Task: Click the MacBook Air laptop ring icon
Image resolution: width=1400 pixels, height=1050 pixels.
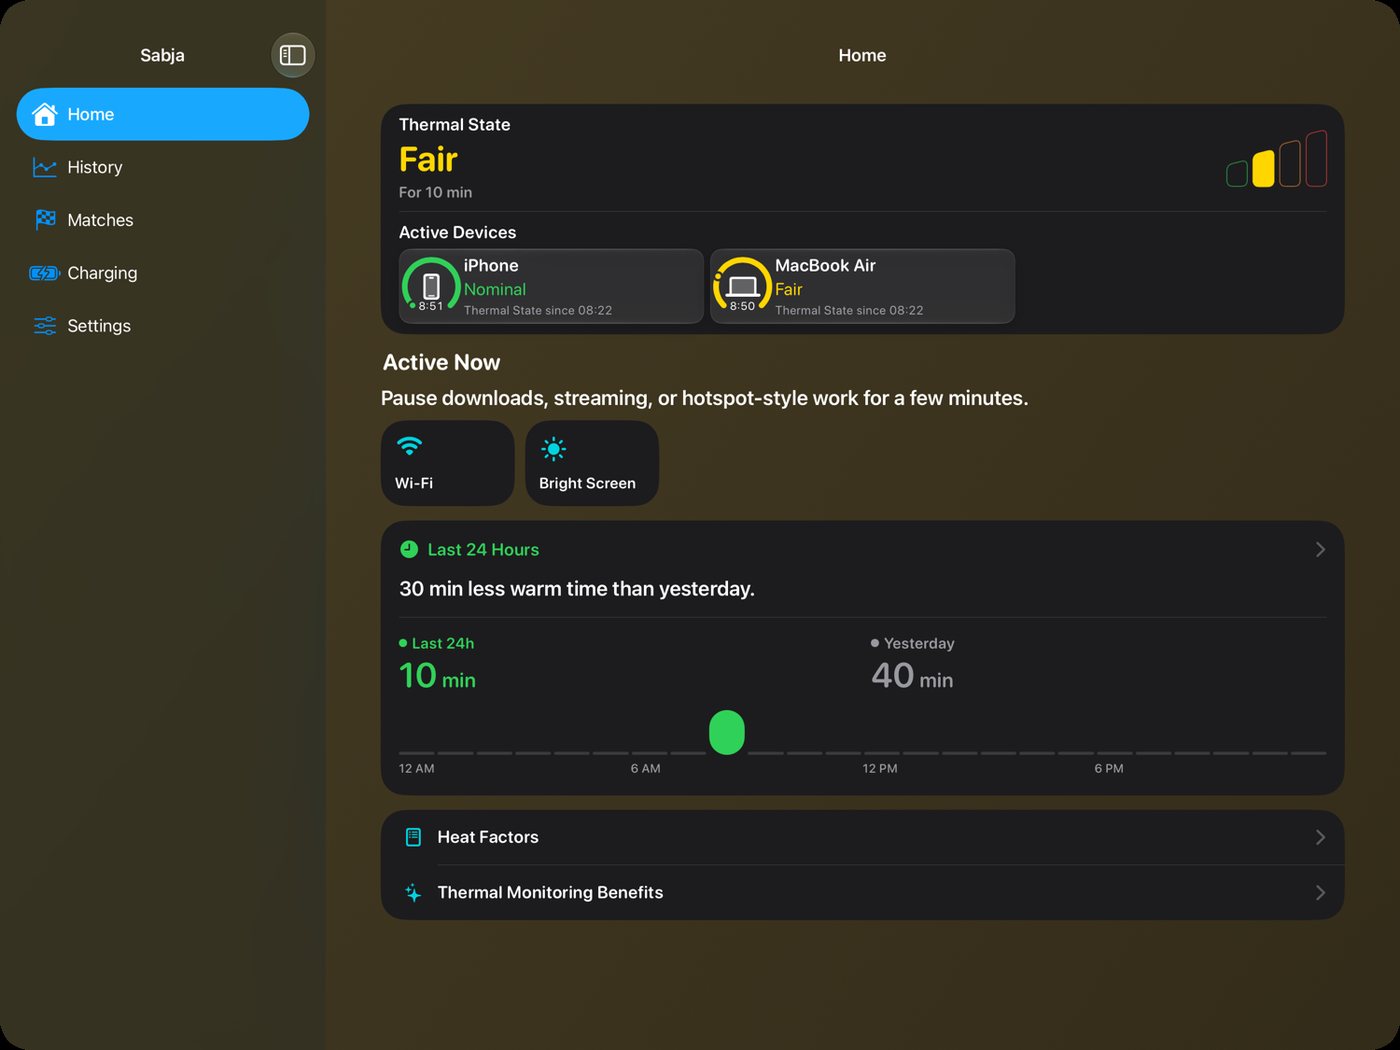Action: coord(742,286)
